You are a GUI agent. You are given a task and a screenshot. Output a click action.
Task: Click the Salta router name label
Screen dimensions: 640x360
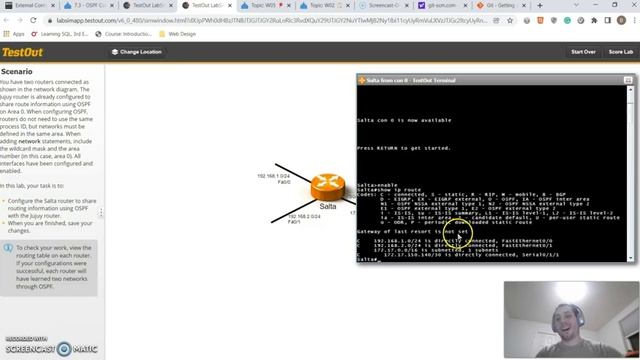coord(328,206)
